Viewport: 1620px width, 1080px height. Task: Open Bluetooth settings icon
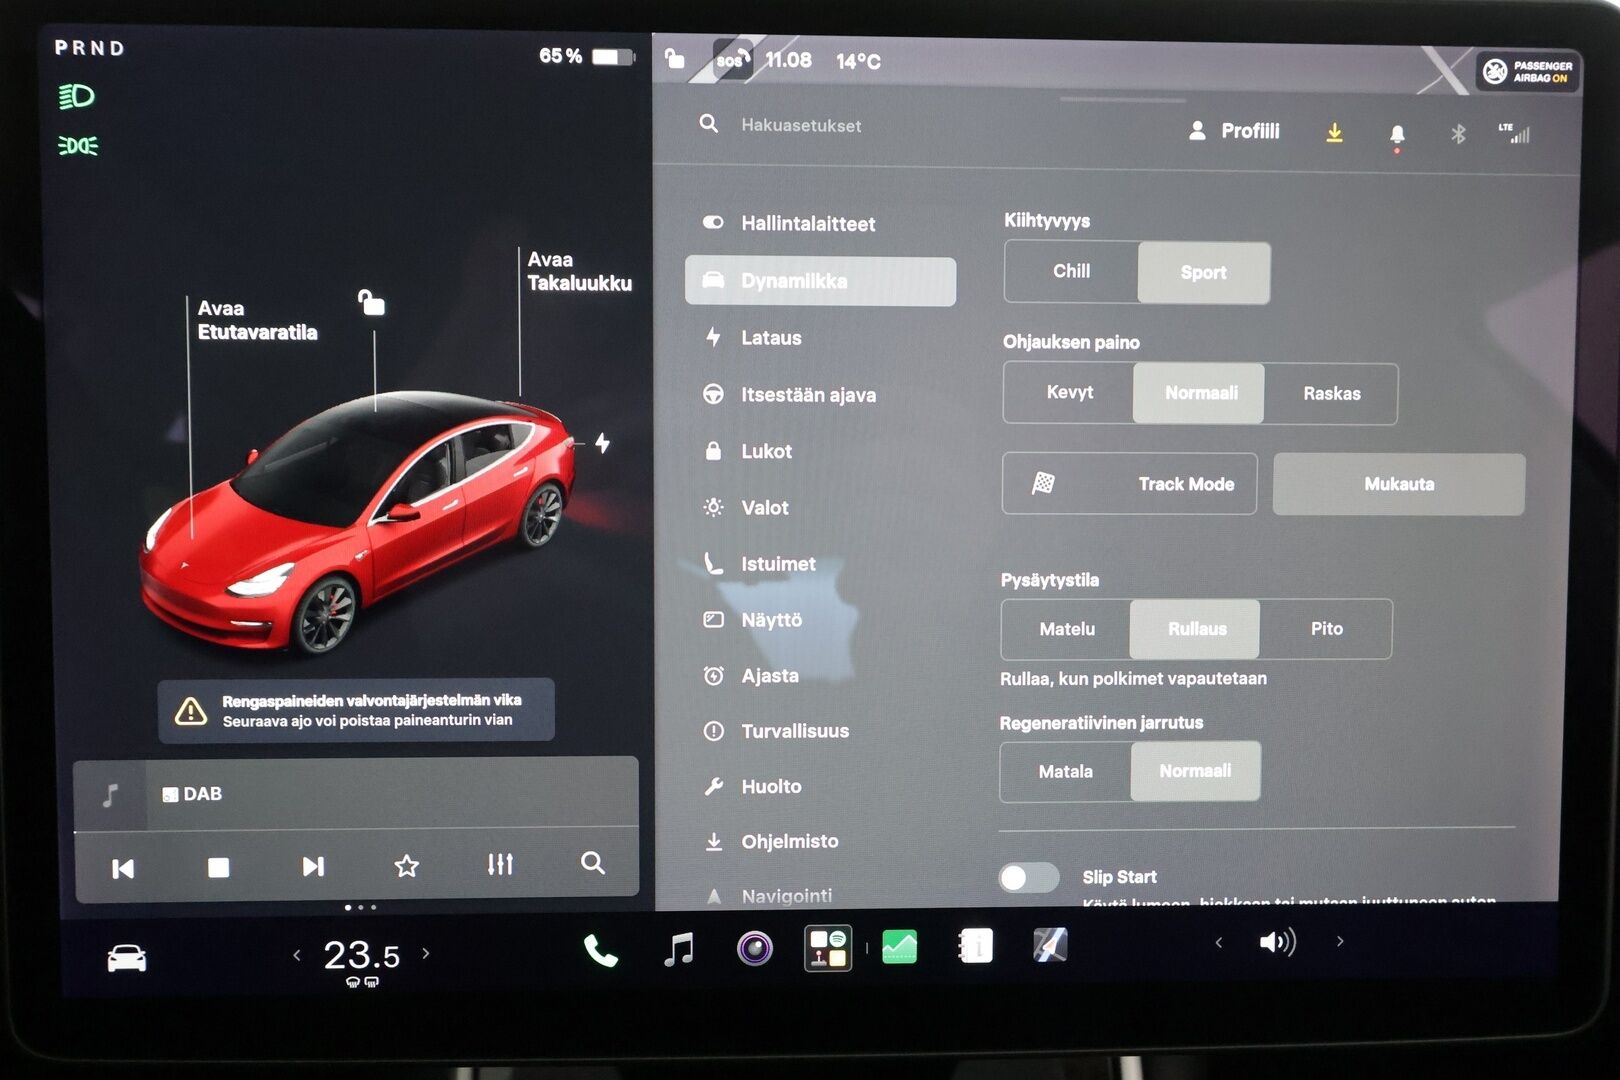coord(1458,134)
